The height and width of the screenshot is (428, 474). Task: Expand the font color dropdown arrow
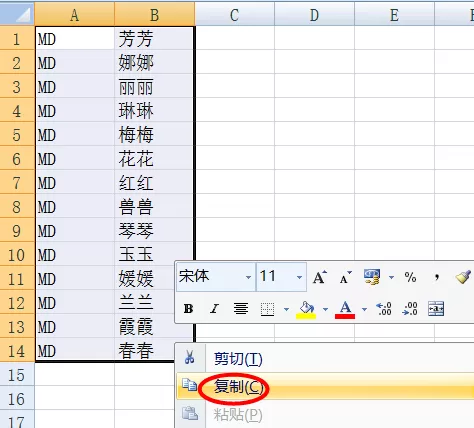364,309
